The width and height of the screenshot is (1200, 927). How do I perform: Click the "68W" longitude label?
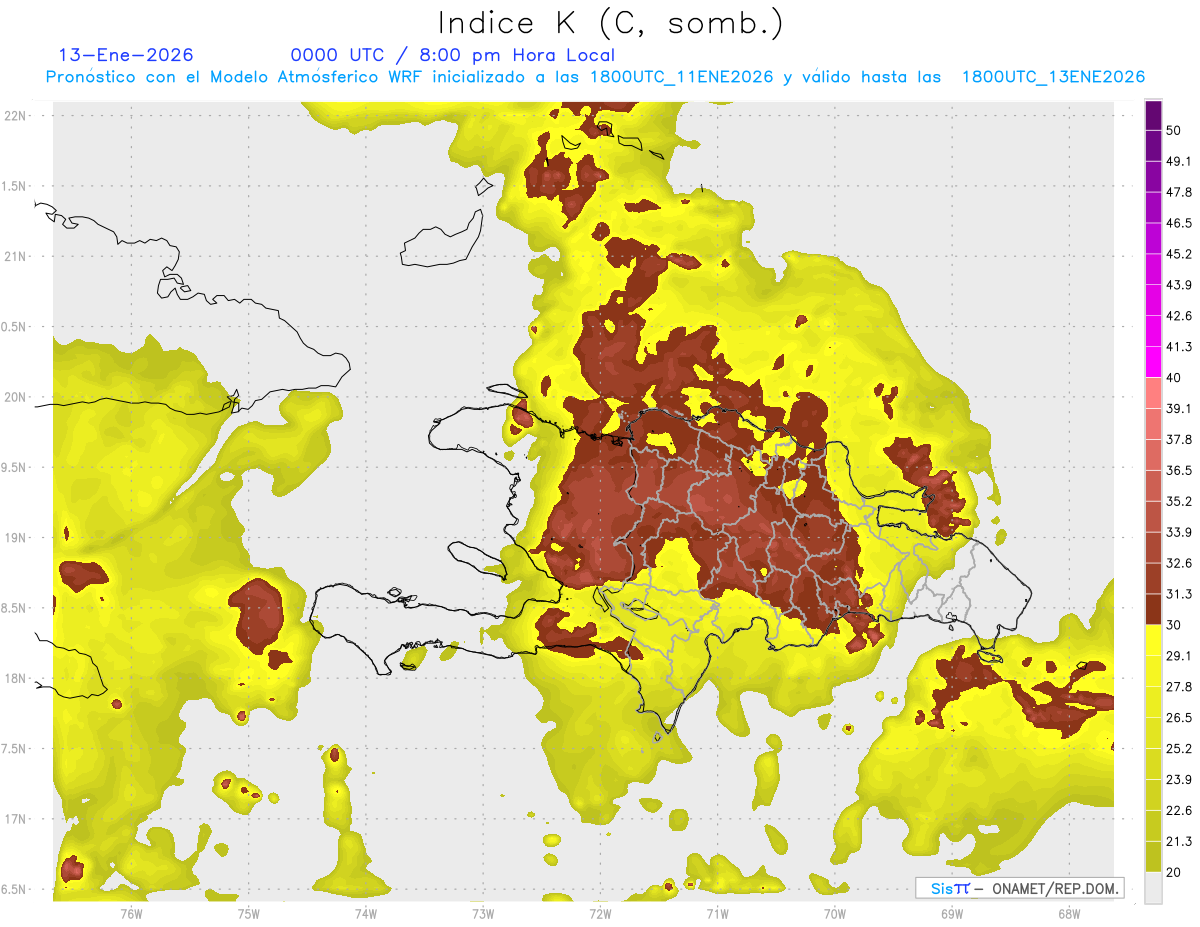(x=1069, y=913)
